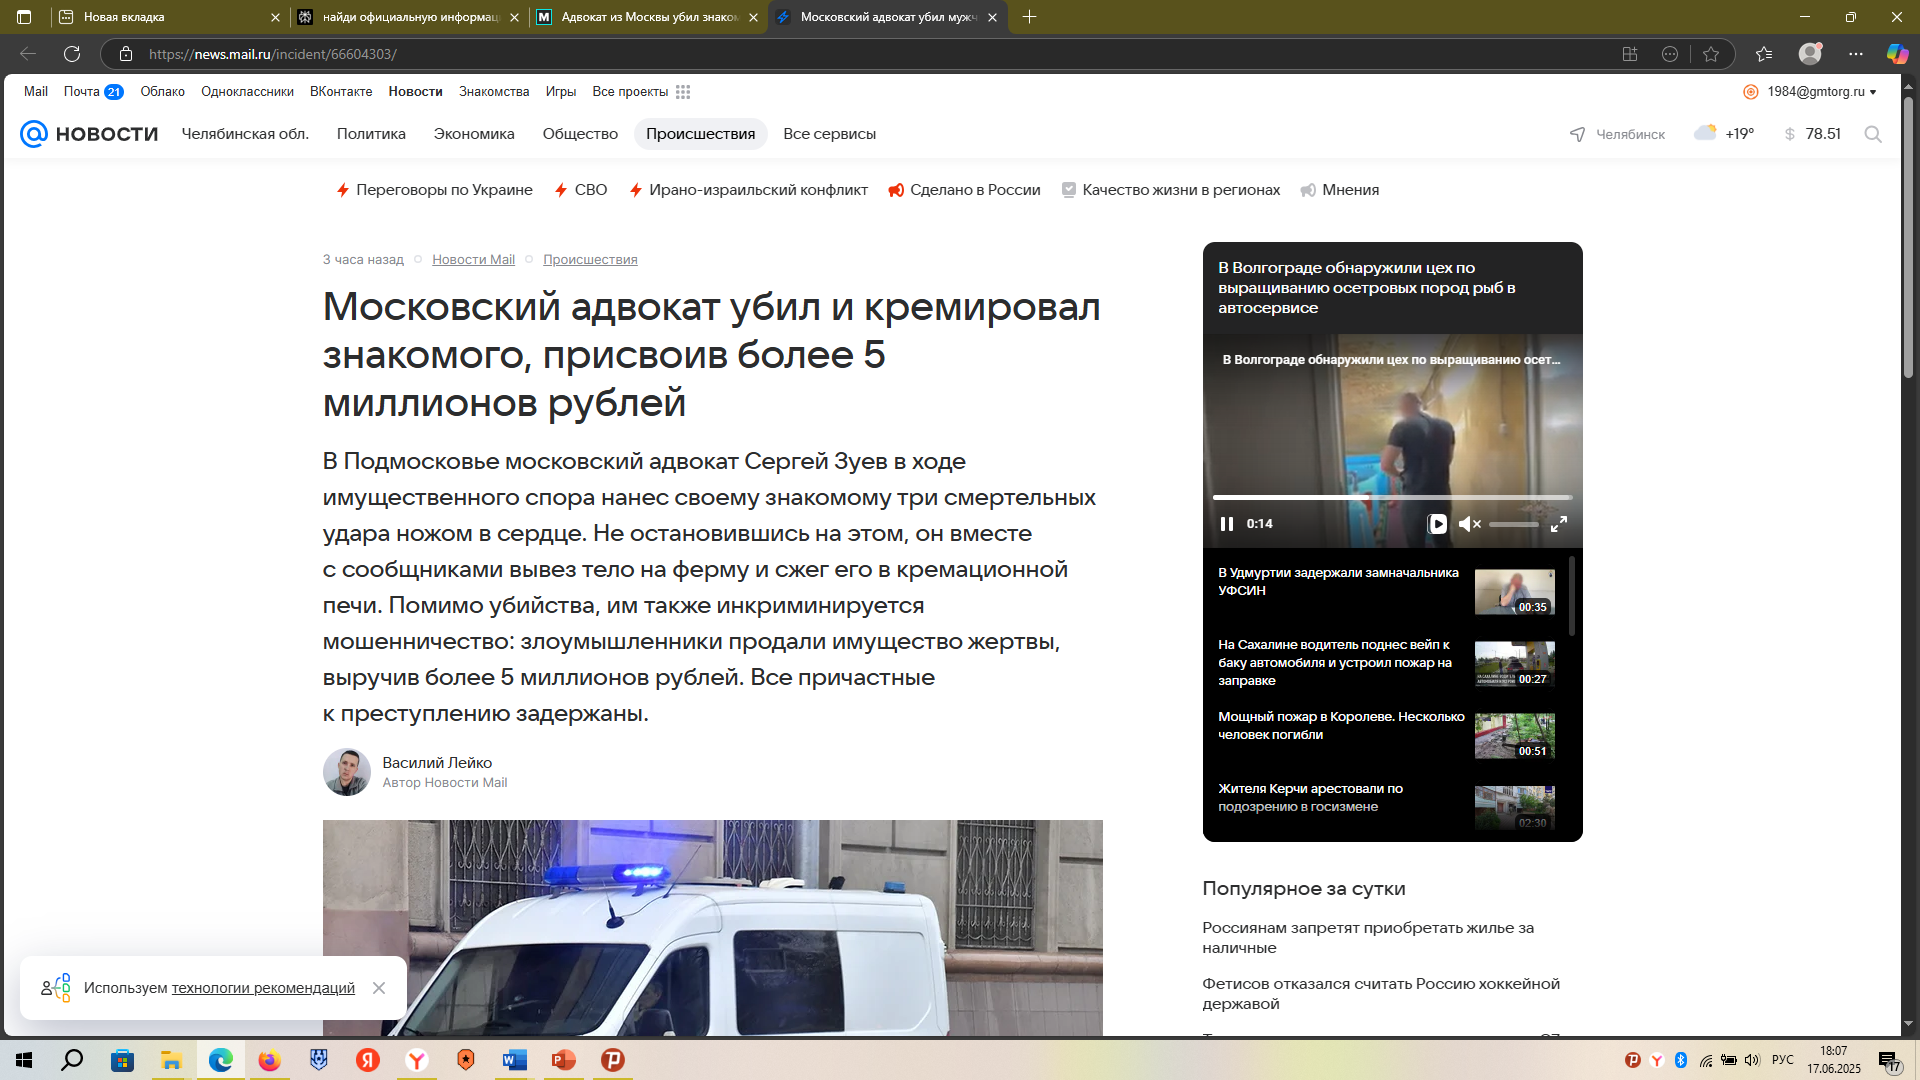Switch to Адвокат из Москвы убил tab

tap(649, 17)
